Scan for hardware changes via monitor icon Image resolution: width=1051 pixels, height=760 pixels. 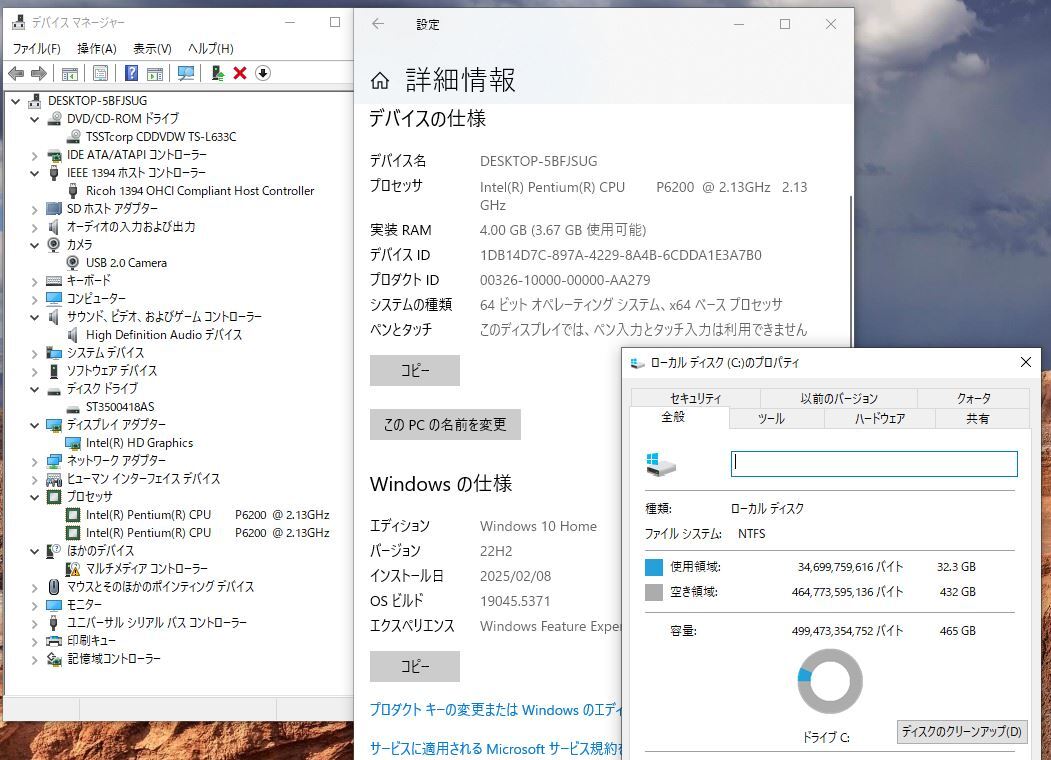pyautogui.click(x=186, y=73)
